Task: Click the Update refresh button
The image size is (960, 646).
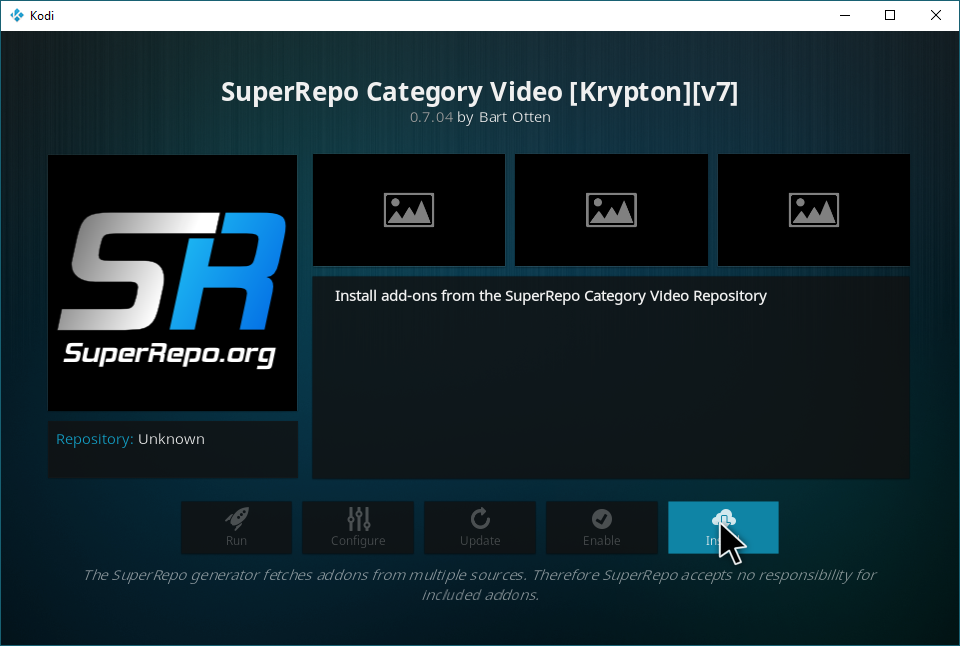Action: [x=480, y=527]
